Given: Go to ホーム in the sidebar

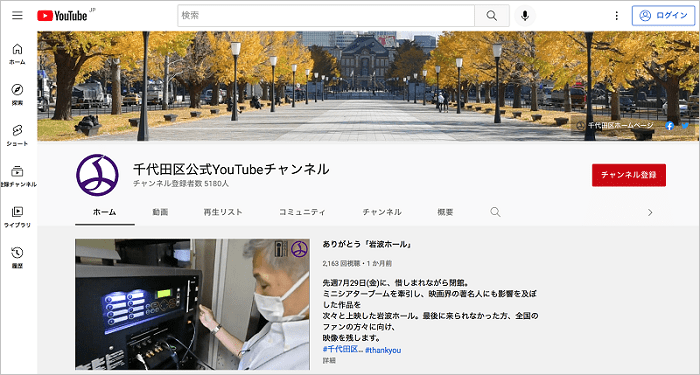Looking at the screenshot, I should pyautogui.click(x=17, y=54).
